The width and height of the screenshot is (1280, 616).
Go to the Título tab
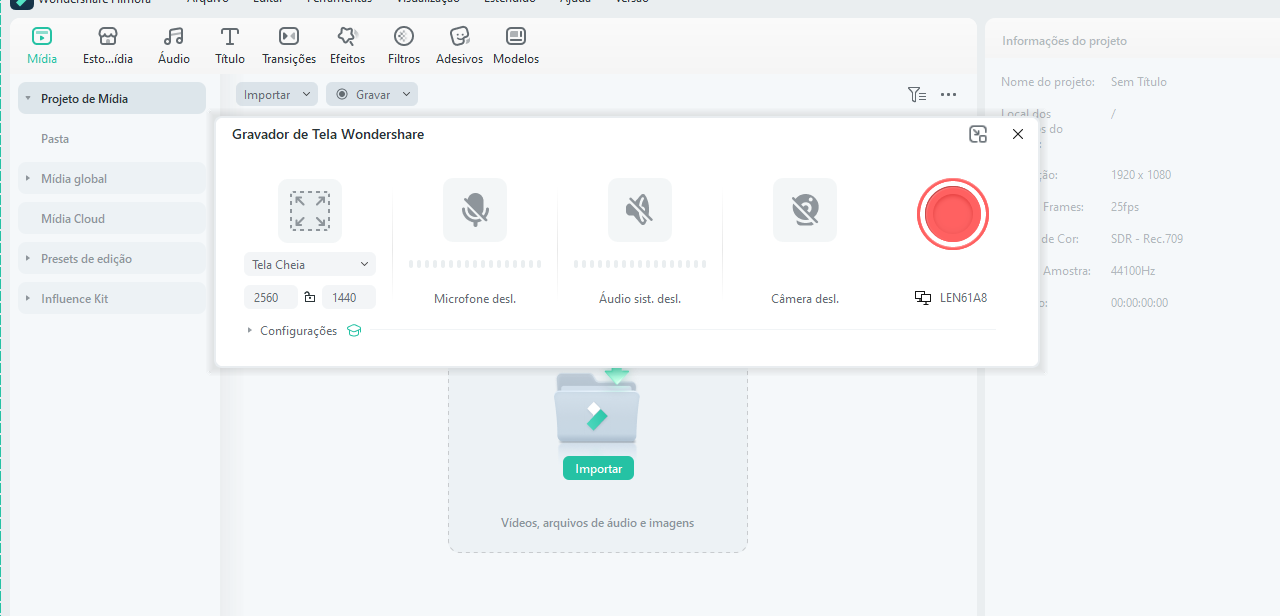tap(230, 46)
